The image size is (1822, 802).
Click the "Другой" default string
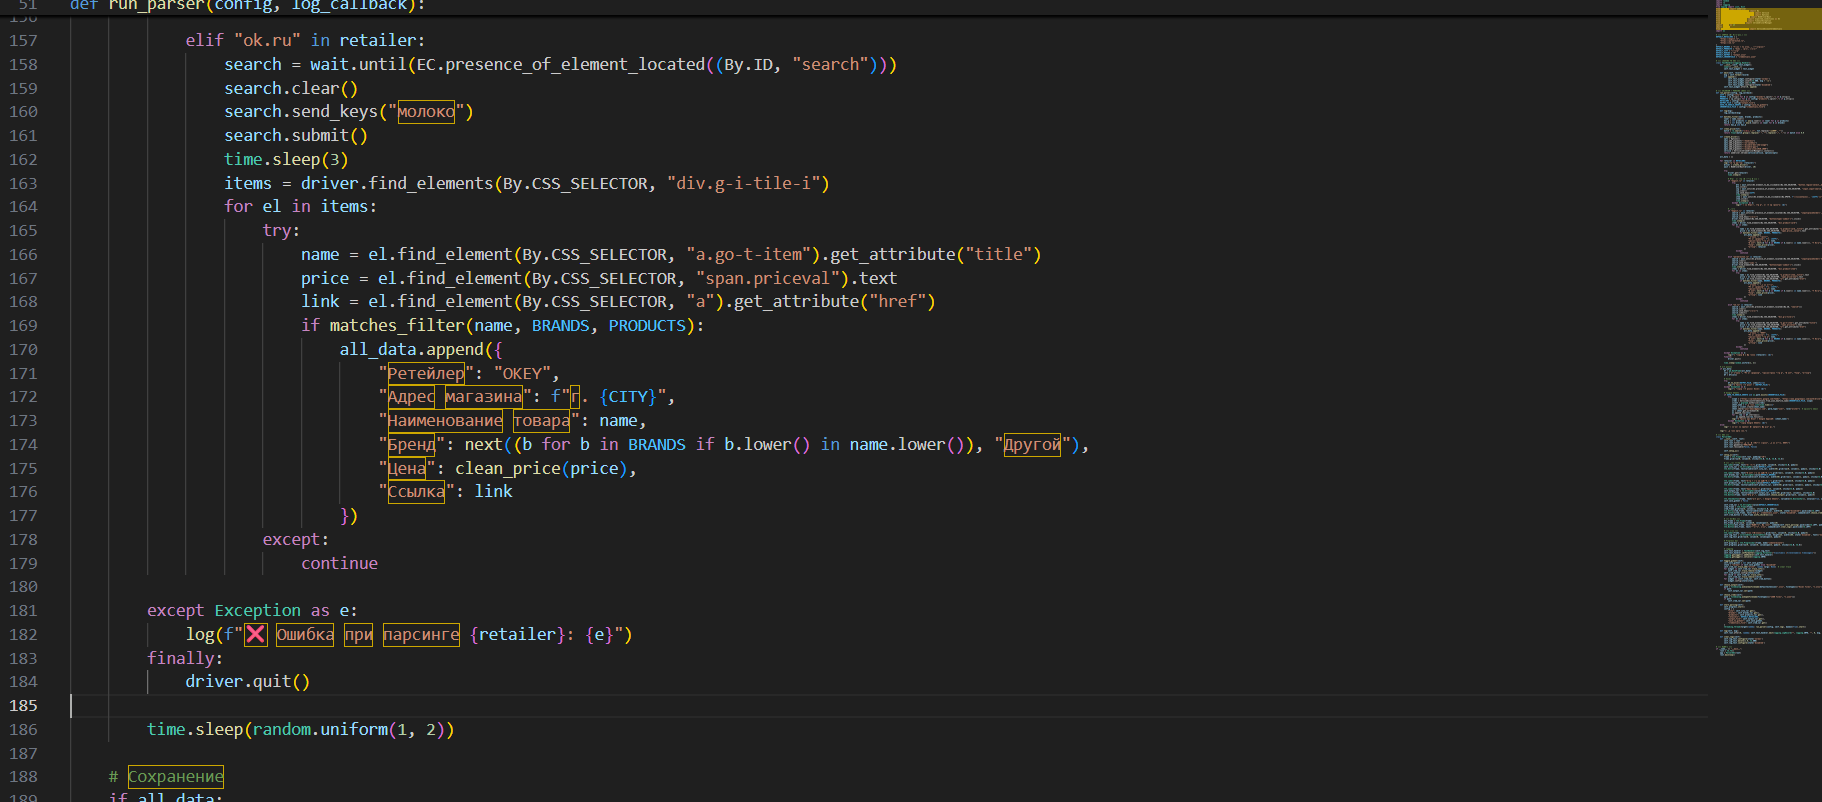tap(1032, 444)
